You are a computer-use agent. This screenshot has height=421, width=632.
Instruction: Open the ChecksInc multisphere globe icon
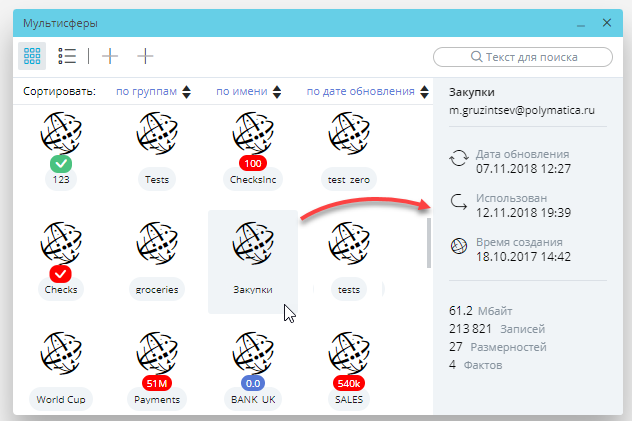253,133
